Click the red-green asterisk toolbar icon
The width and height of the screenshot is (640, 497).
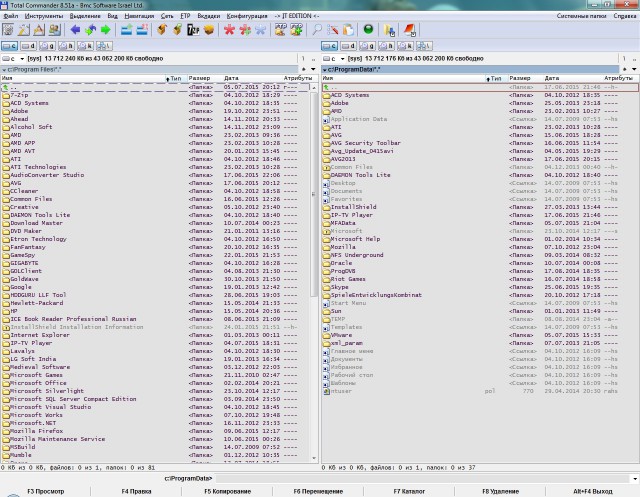point(245,30)
